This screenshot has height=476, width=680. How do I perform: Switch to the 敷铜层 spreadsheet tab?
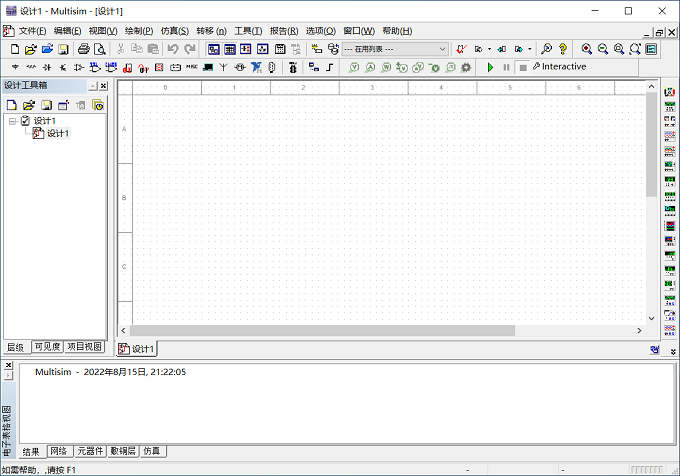[123, 451]
